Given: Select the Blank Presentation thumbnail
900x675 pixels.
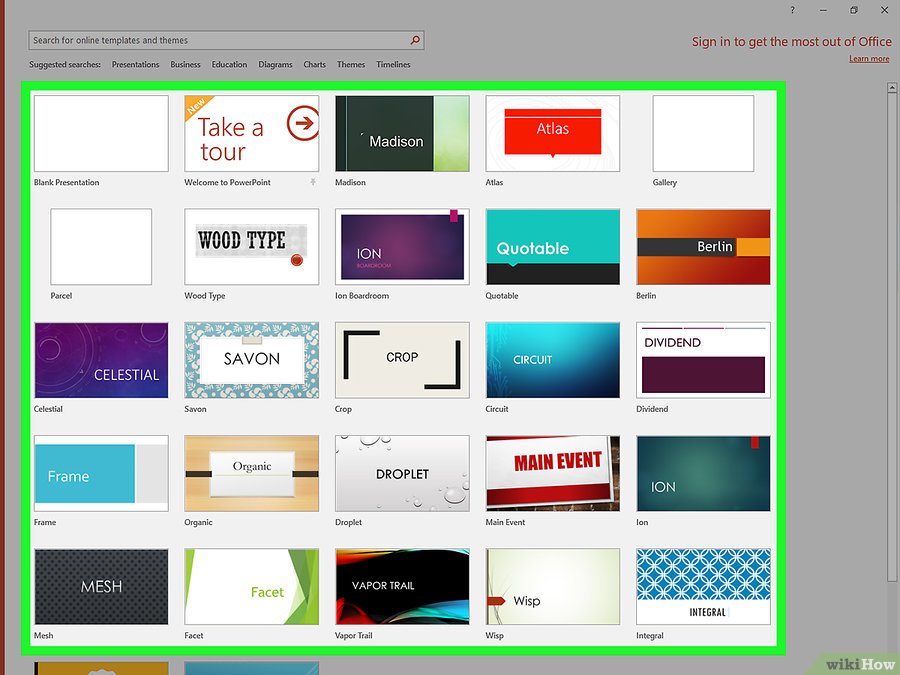Looking at the screenshot, I should pos(101,134).
